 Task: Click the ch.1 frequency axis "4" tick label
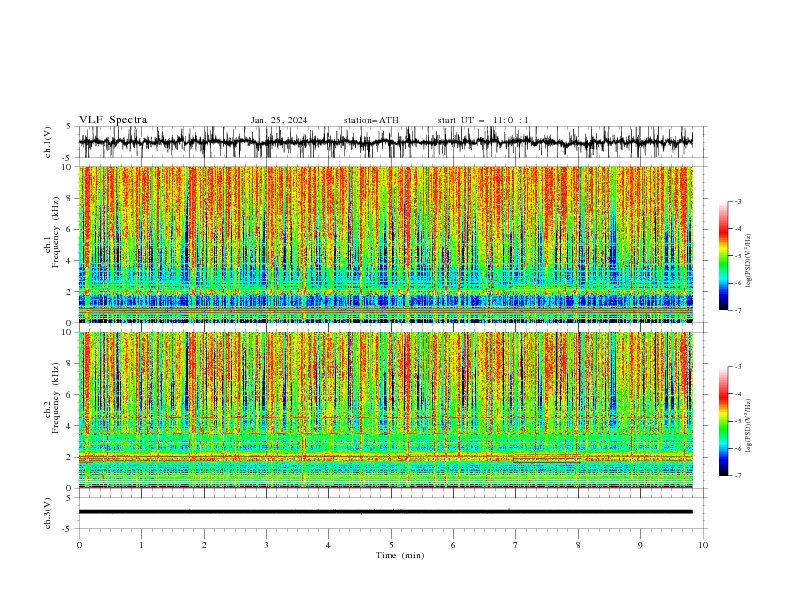(70, 261)
